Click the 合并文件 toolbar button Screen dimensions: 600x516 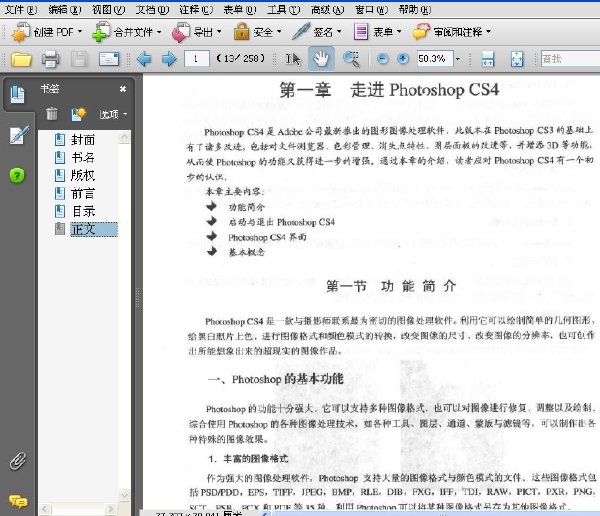pos(127,32)
